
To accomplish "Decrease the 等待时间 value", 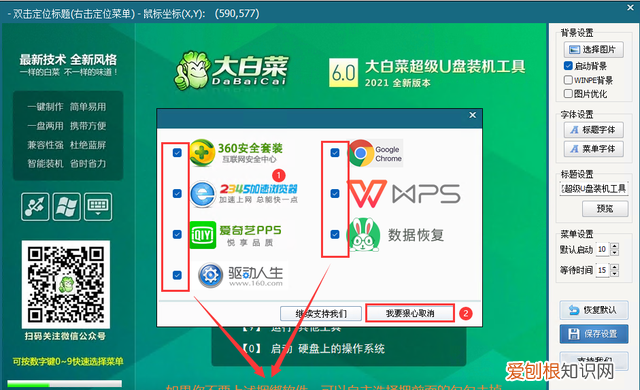I will (x=615, y=273).
